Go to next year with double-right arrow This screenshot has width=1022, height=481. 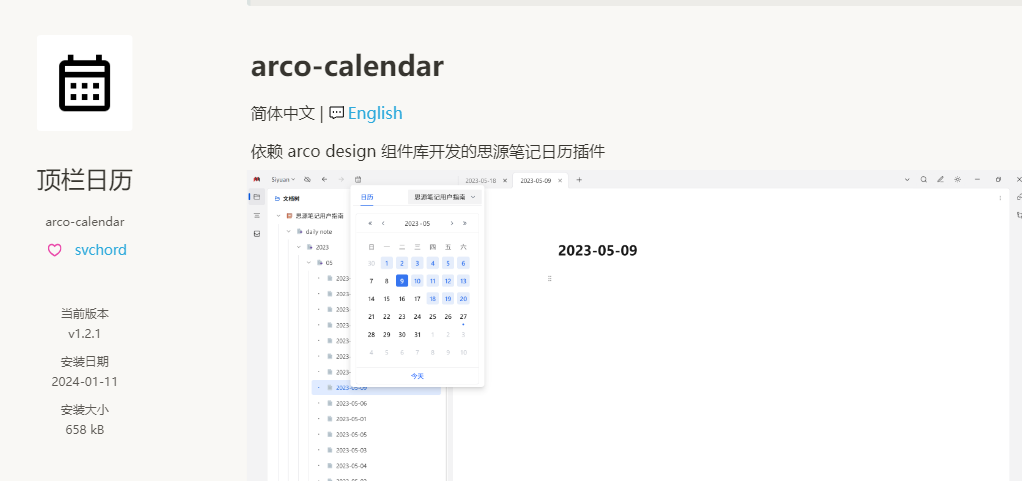coord(465,224)
